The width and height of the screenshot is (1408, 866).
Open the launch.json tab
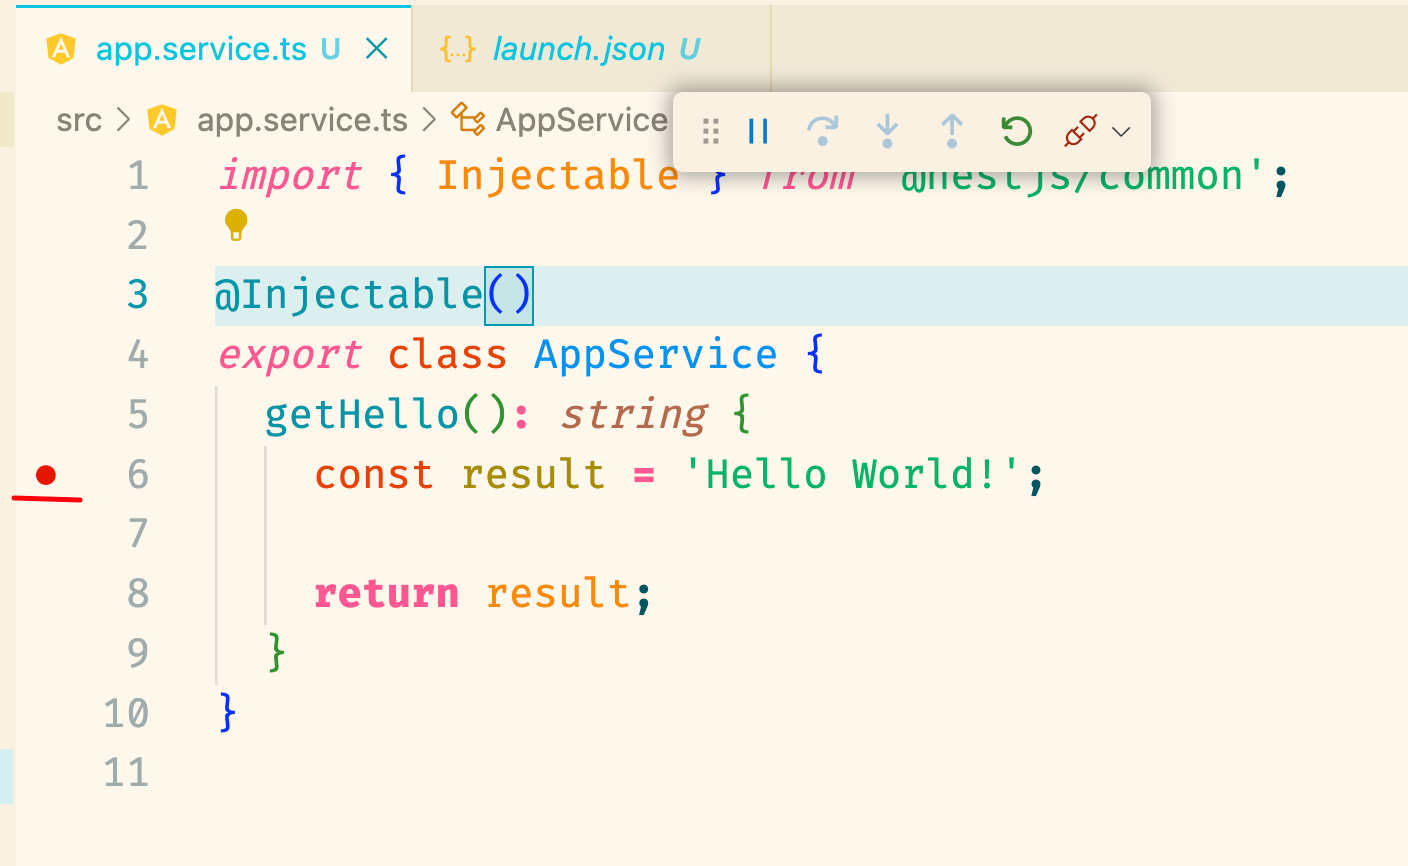(591, 49)
